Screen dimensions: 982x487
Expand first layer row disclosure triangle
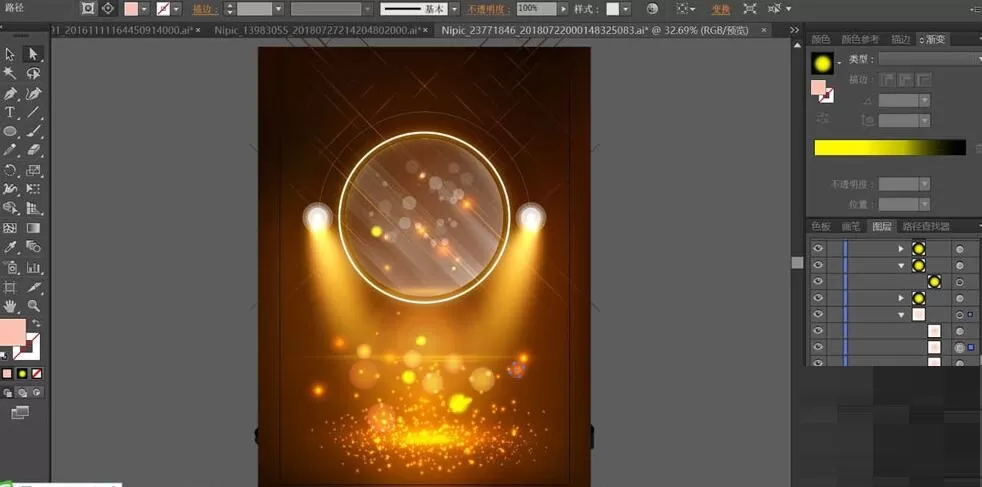901,249
